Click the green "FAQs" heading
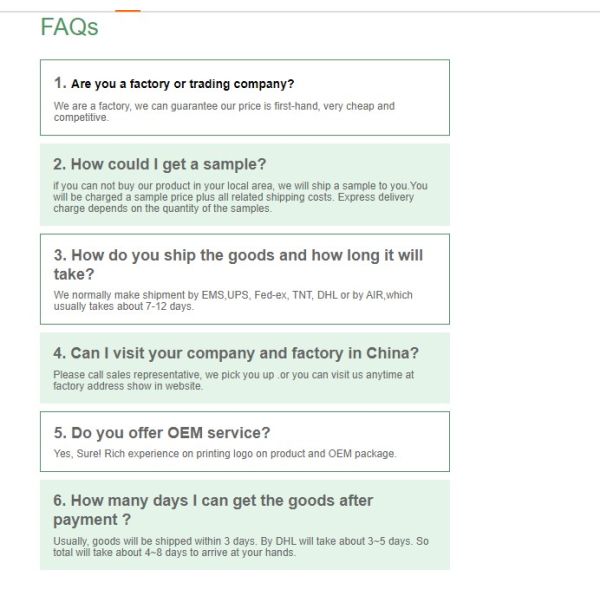Screen dimensions: 600x600 click(70, 27)
